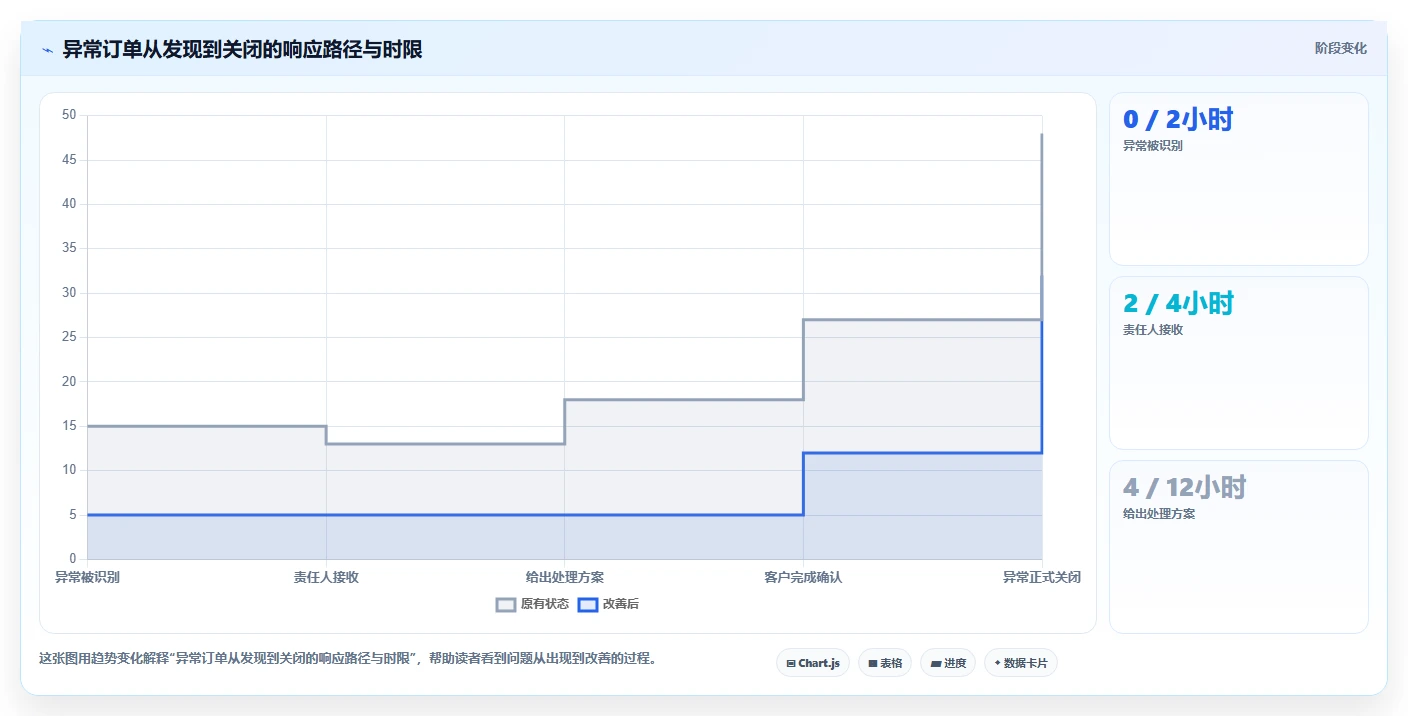Image resolution: width=1408 pixels, height=716 pixels.
Task: Click the y-axis value 50
Action: [x=69, y=115]
